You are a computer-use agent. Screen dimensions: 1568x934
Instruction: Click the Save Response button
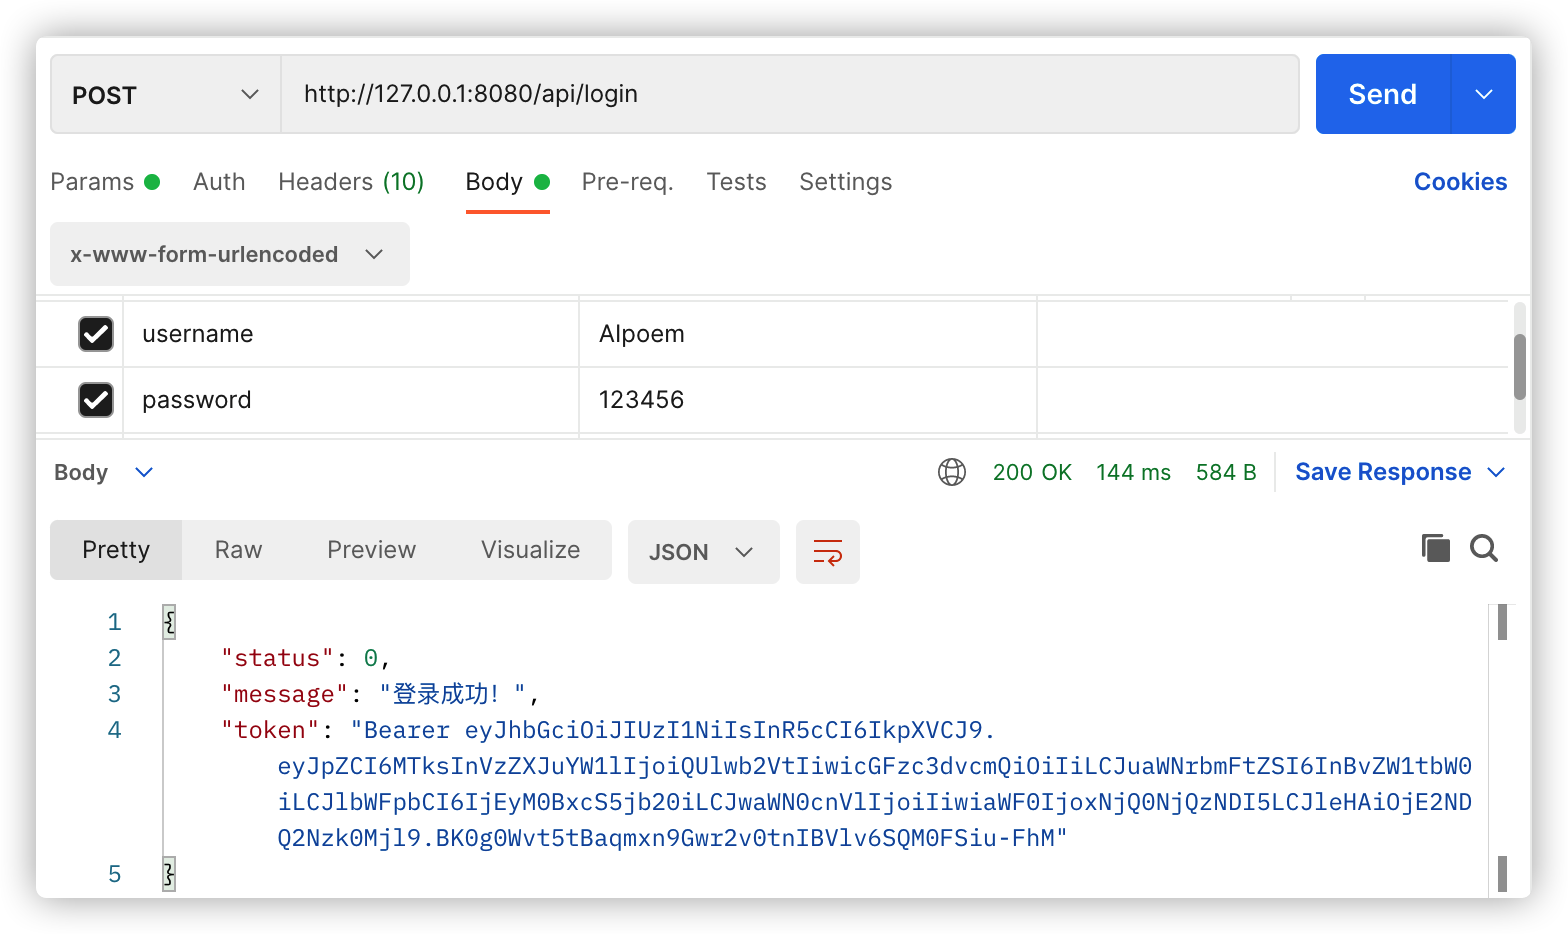[1383, 472]
